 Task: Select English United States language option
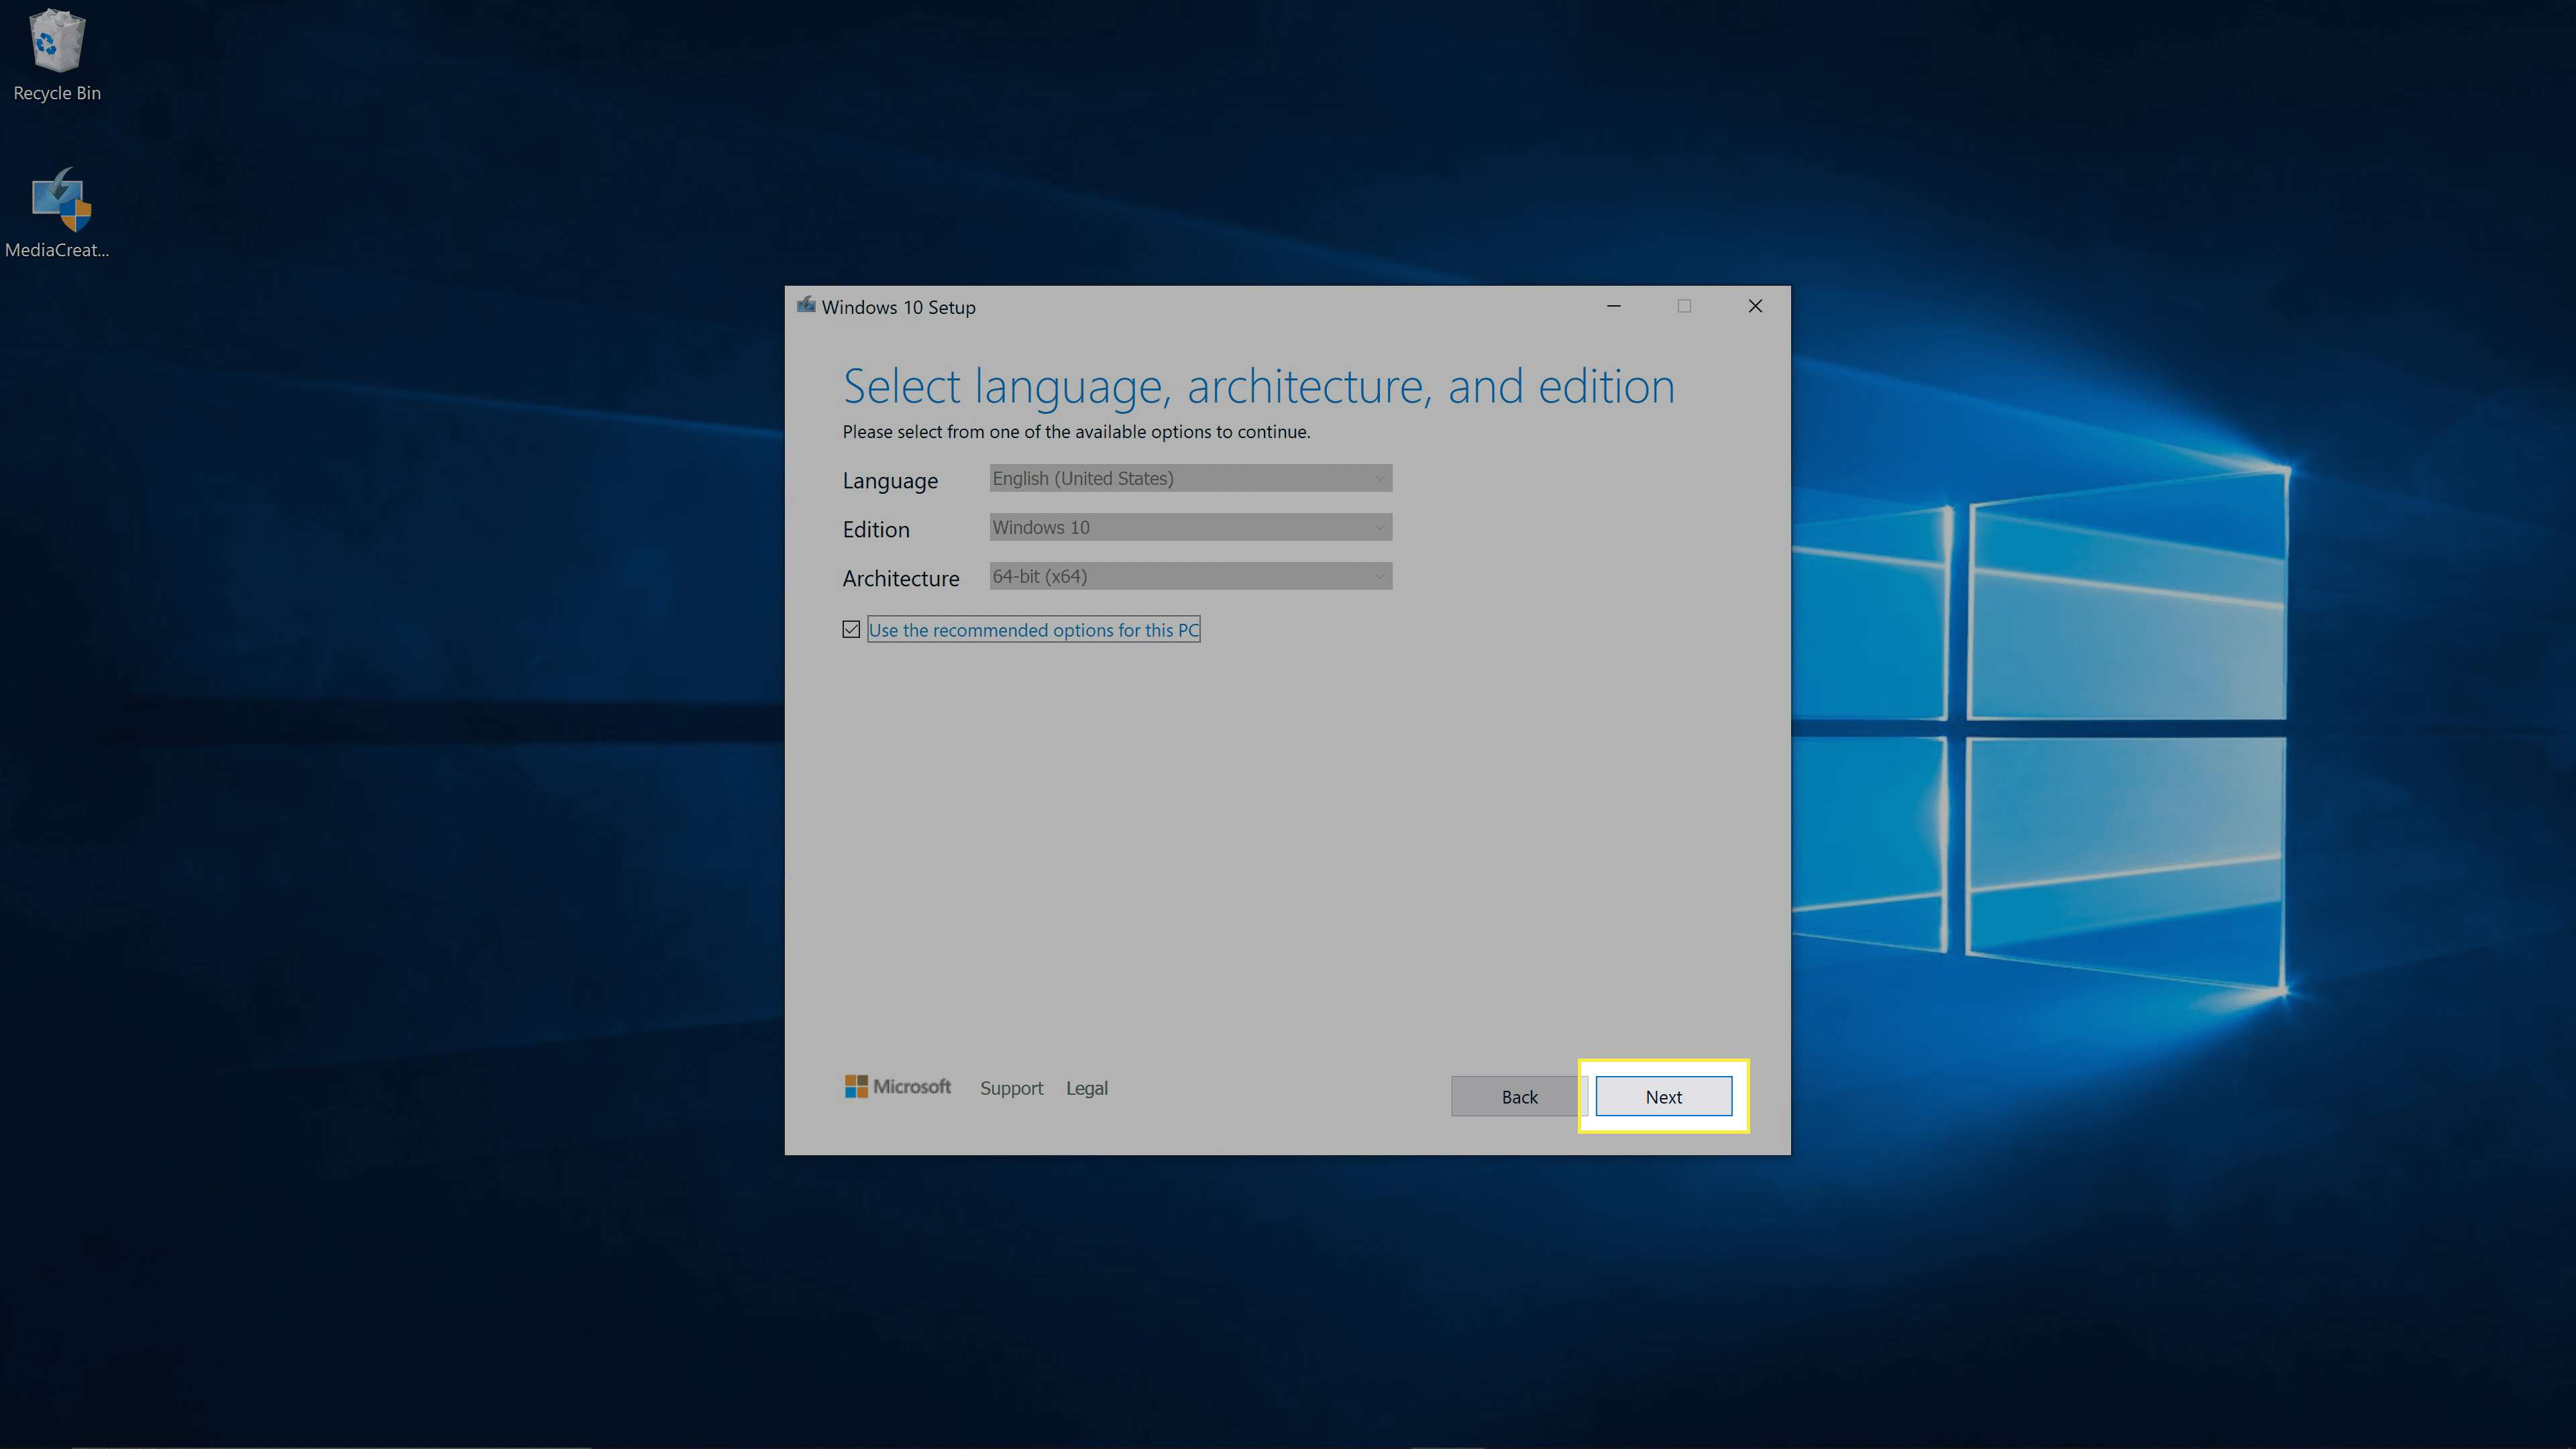point(1187,478)
